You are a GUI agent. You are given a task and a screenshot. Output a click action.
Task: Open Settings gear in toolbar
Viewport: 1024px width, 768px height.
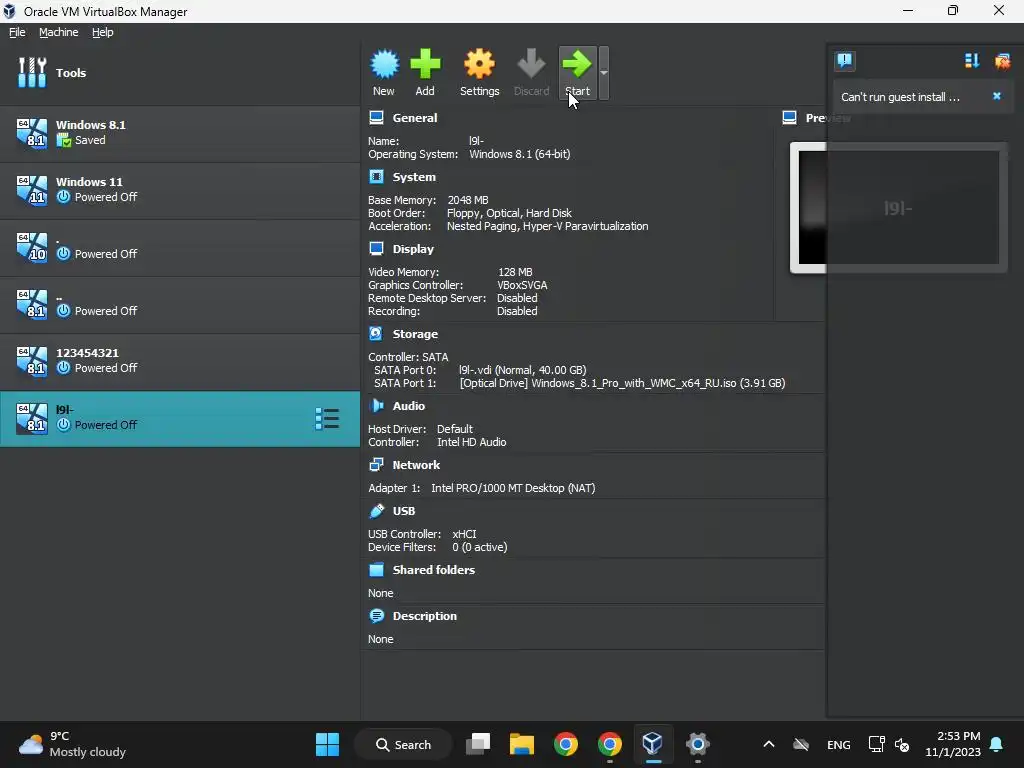pos(479,72)
